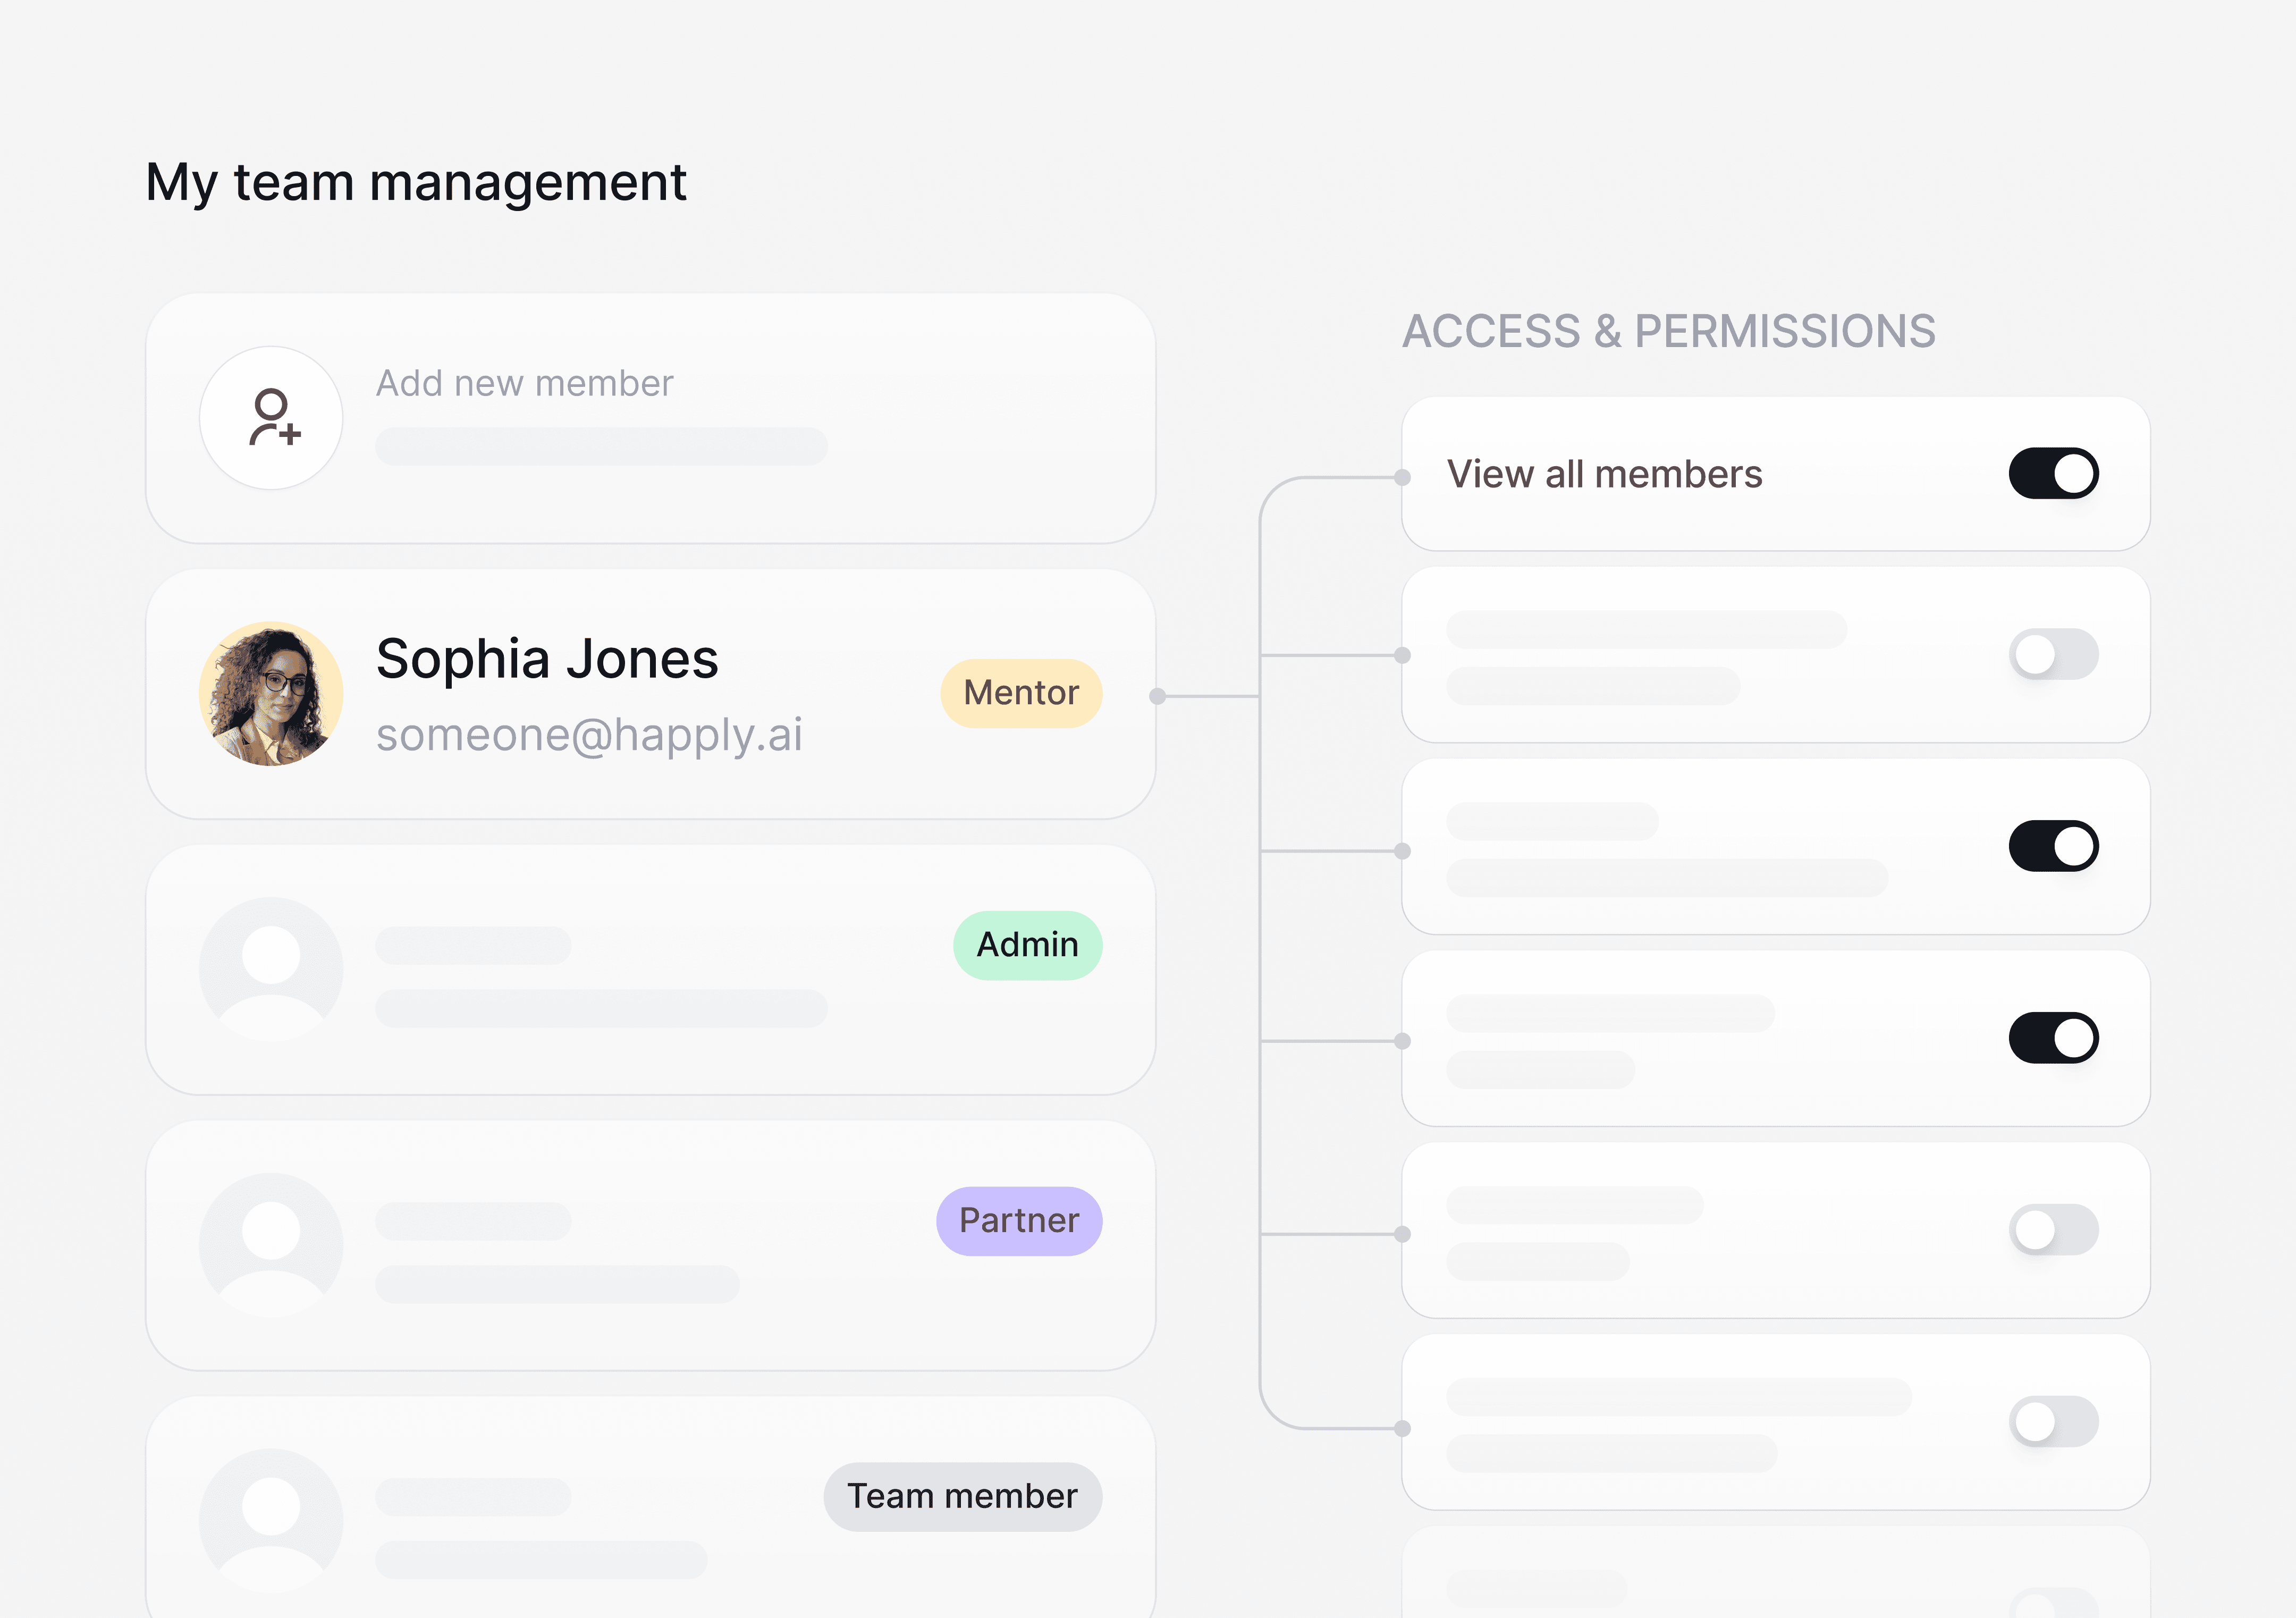Viewport: 2296px width, 1618px height.
Task: Turn off the View all members toggle
Action: coord(2053,473)
